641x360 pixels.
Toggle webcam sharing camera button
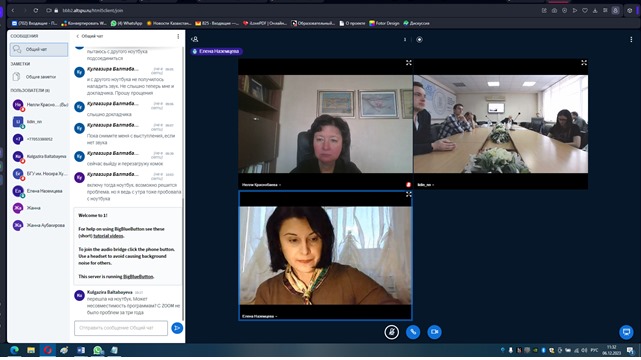pyautogui.click(x=434, y=332)
